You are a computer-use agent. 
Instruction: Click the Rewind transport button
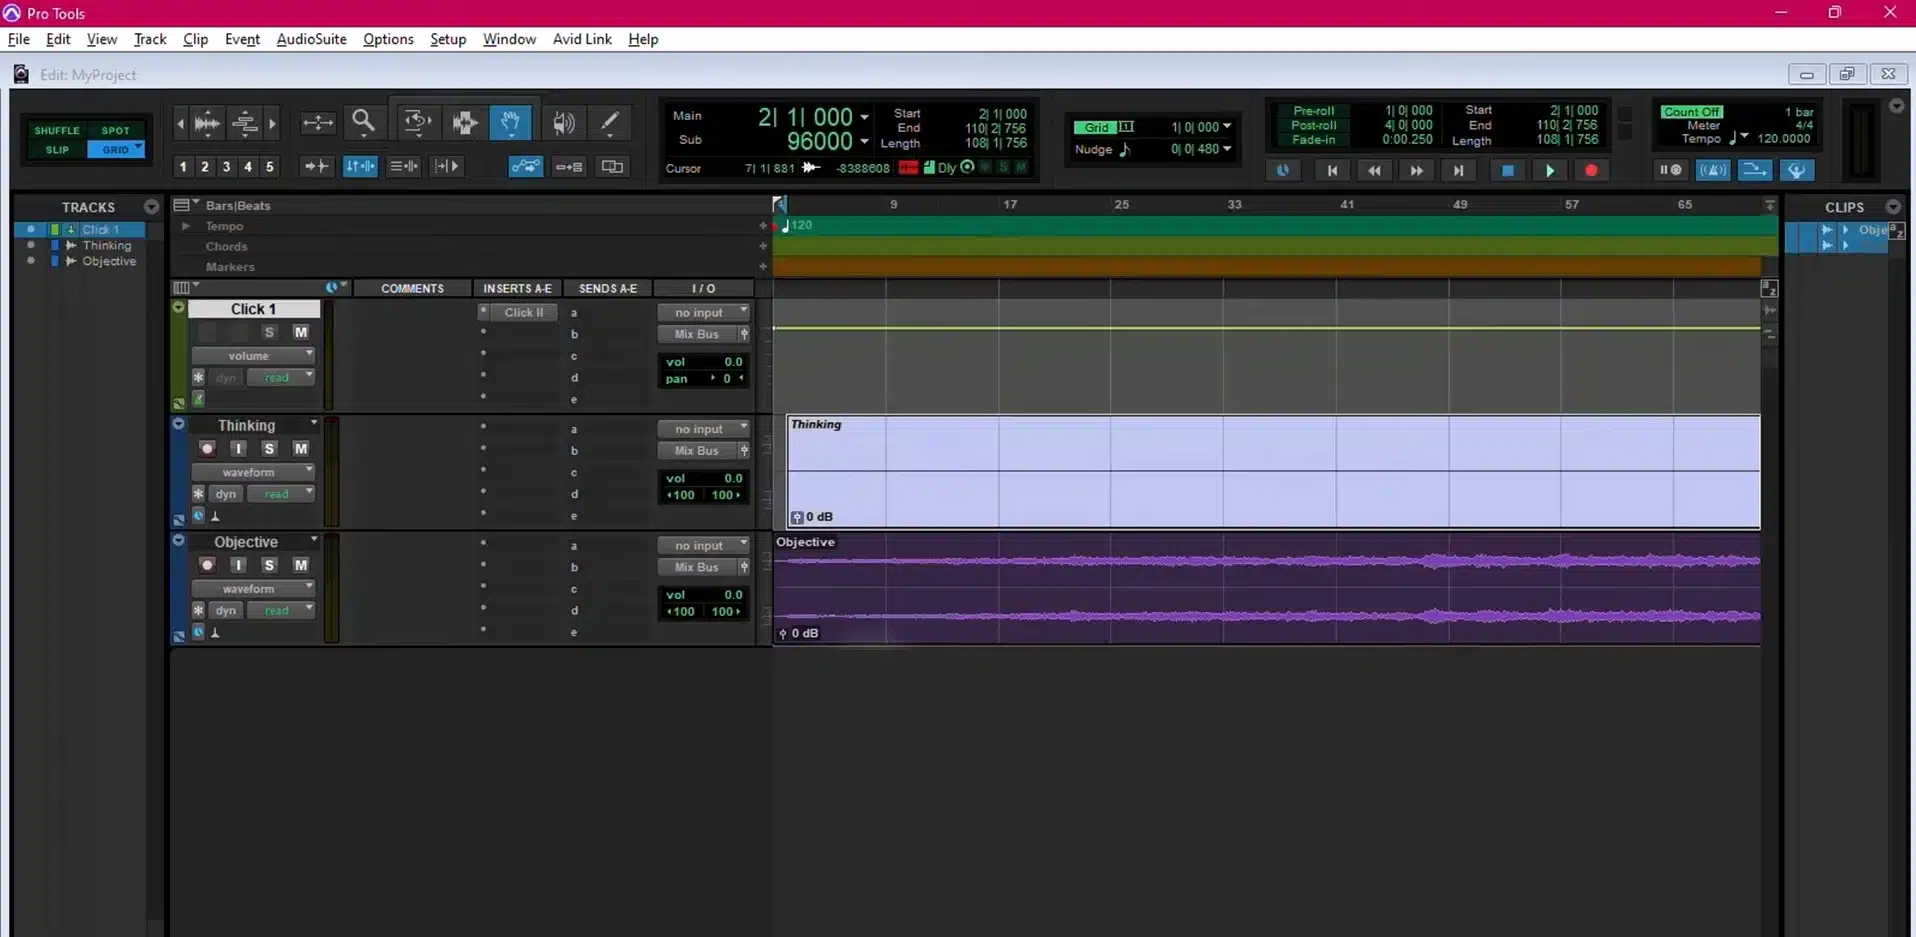pos(1374,171)
